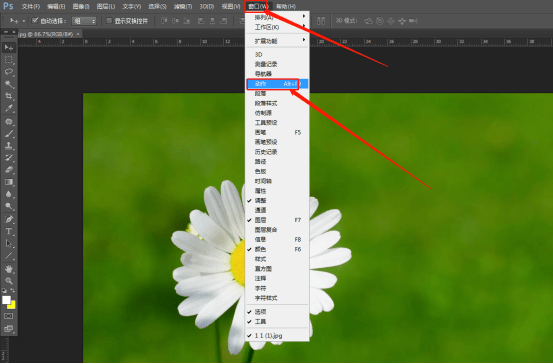Open Move tool preset picker arrow
Image resolution: width=553 pixels, height=364 pixels.
[x=24, y=21]
